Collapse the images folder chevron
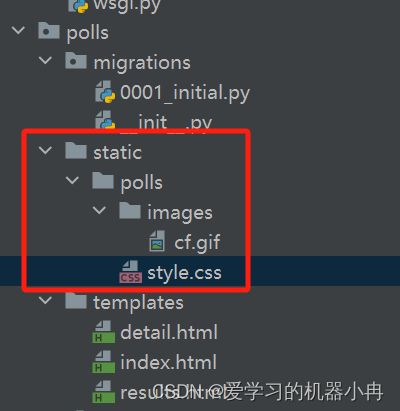This screenshot has height=411, width=400. pos(99,211)
